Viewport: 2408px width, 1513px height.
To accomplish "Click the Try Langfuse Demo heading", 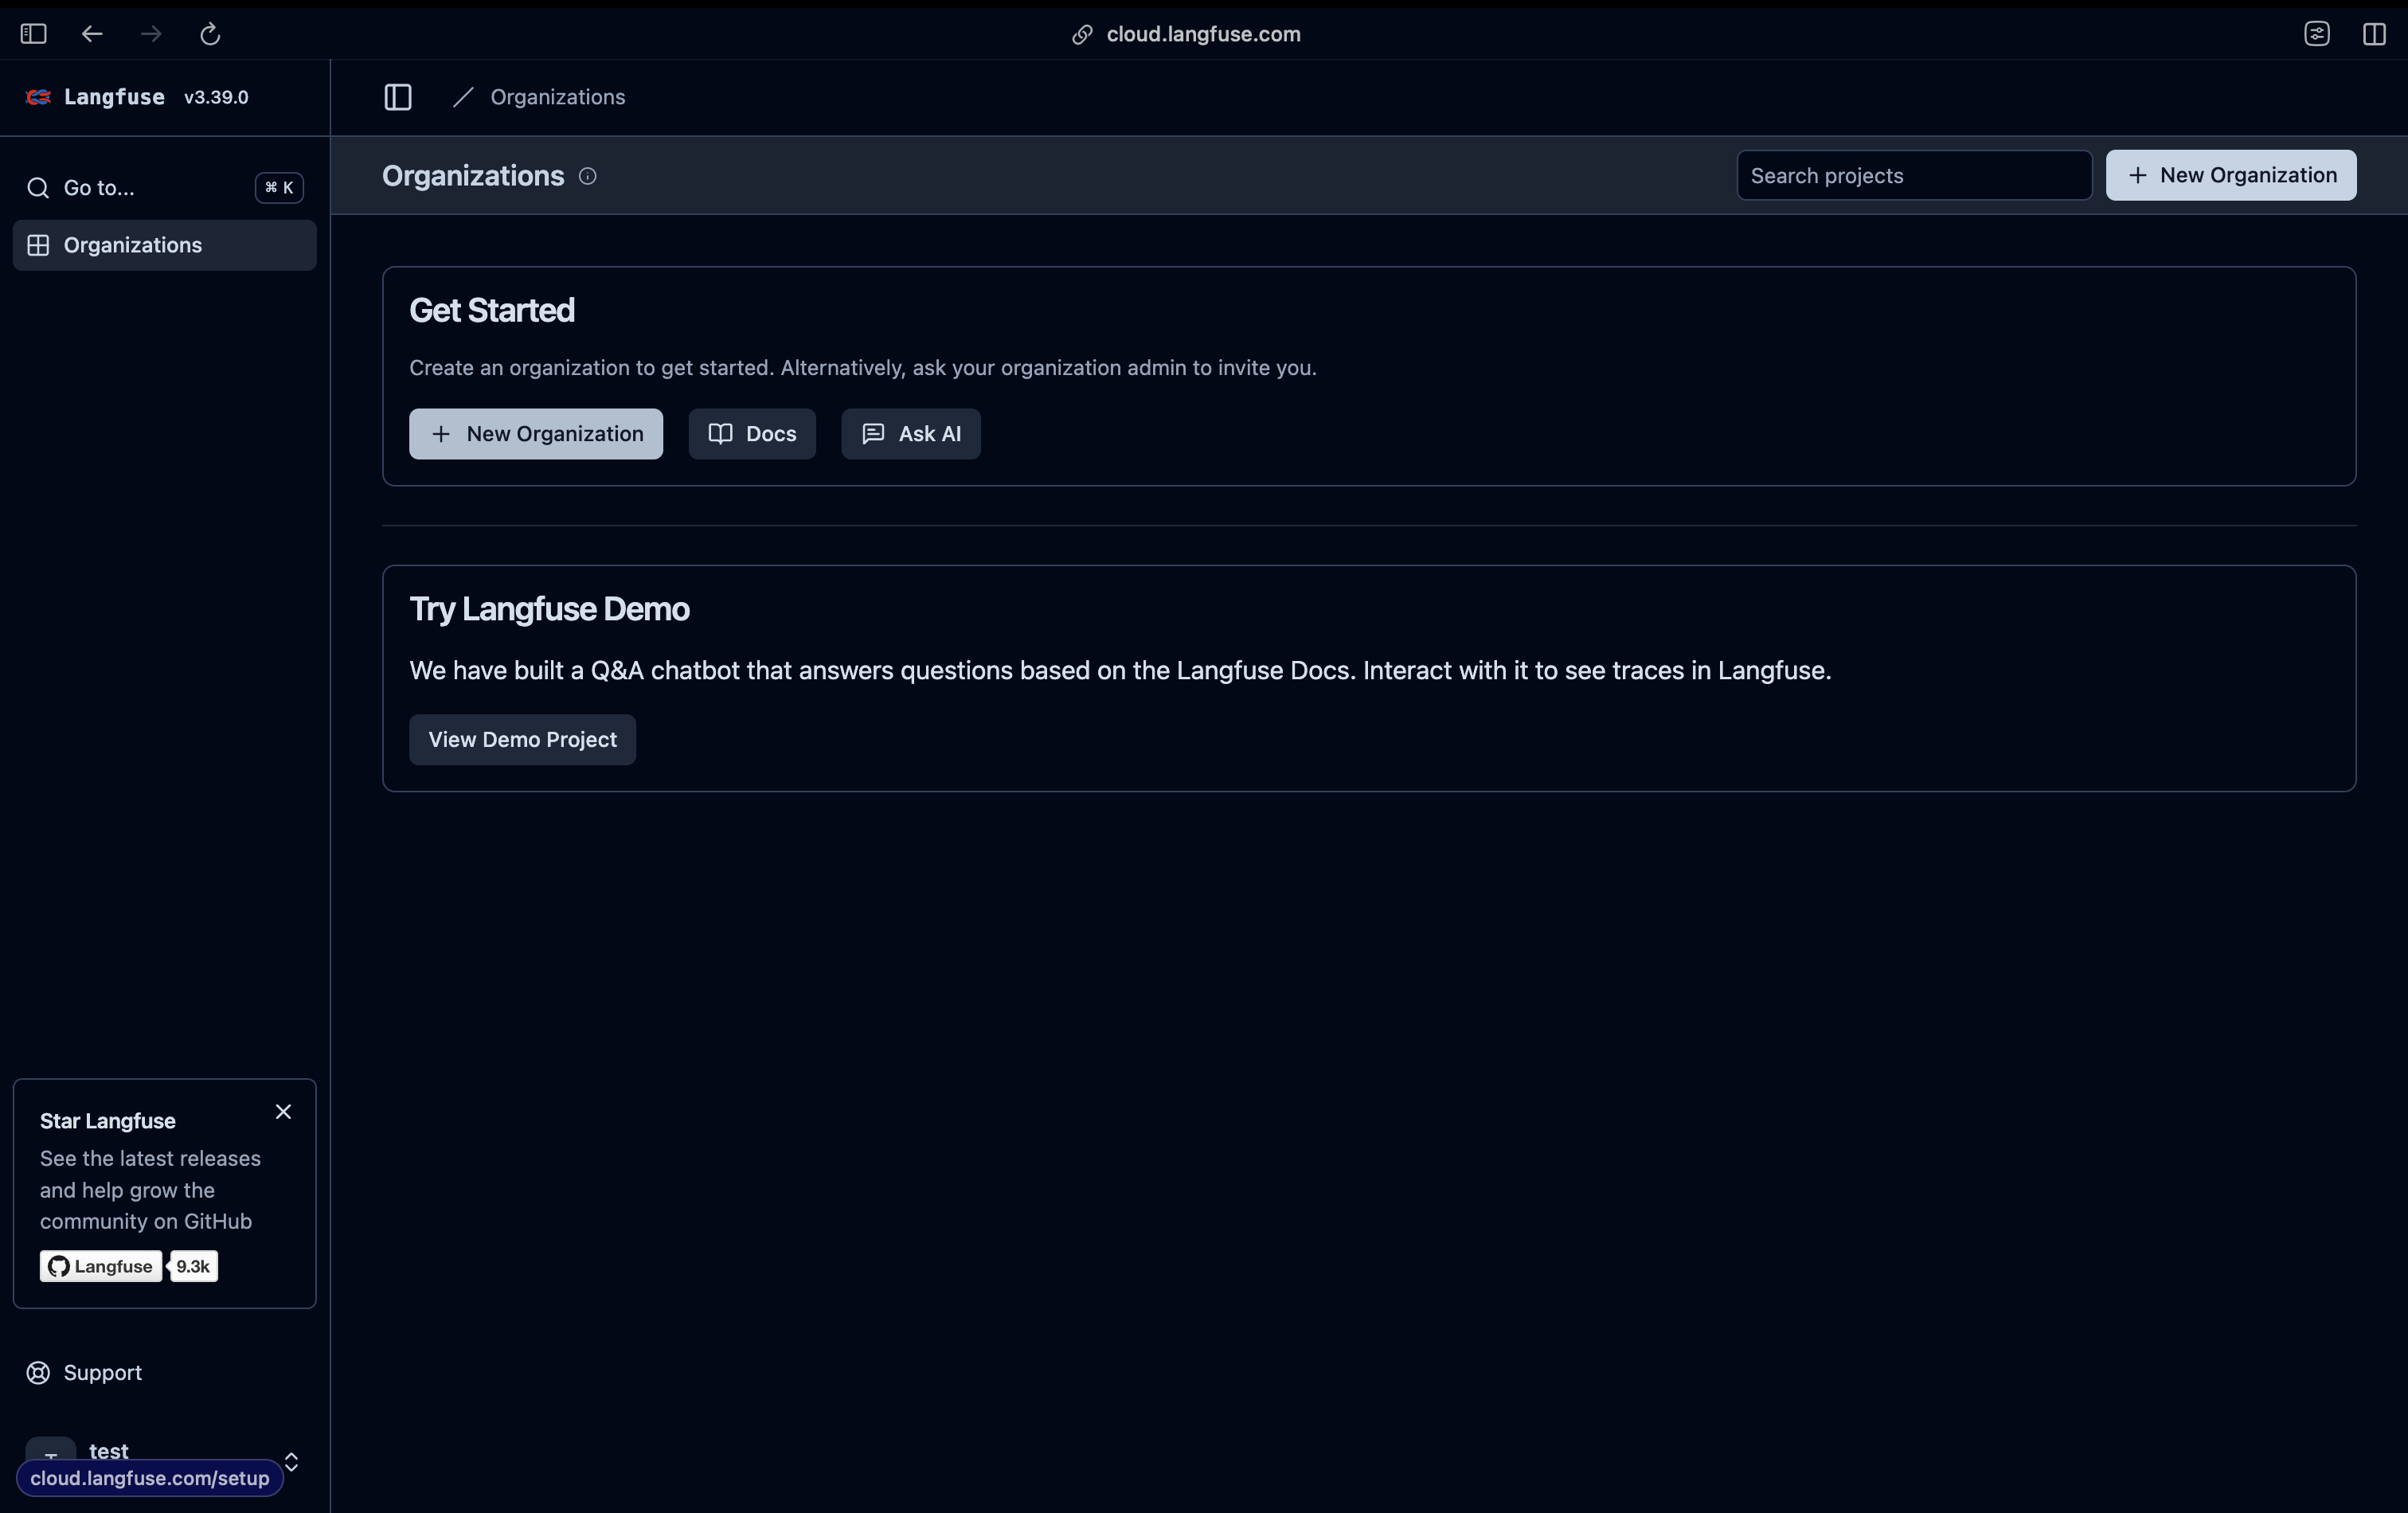I will coord(549,609).
